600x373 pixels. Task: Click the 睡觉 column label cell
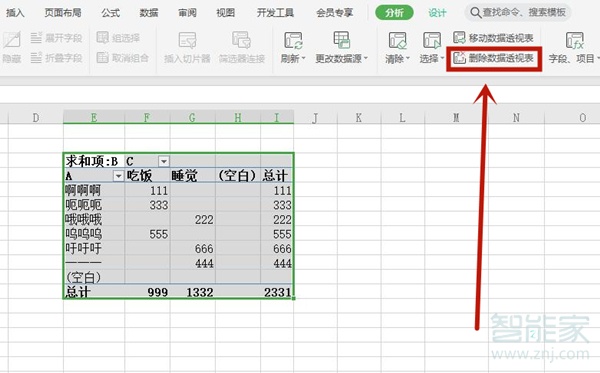pos(192,176)
